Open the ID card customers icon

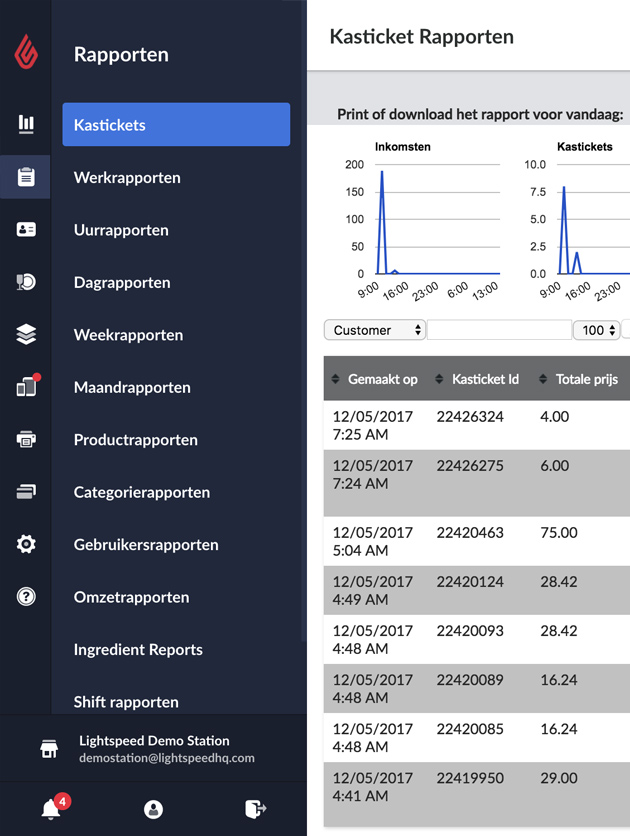[x=26, y=229]
